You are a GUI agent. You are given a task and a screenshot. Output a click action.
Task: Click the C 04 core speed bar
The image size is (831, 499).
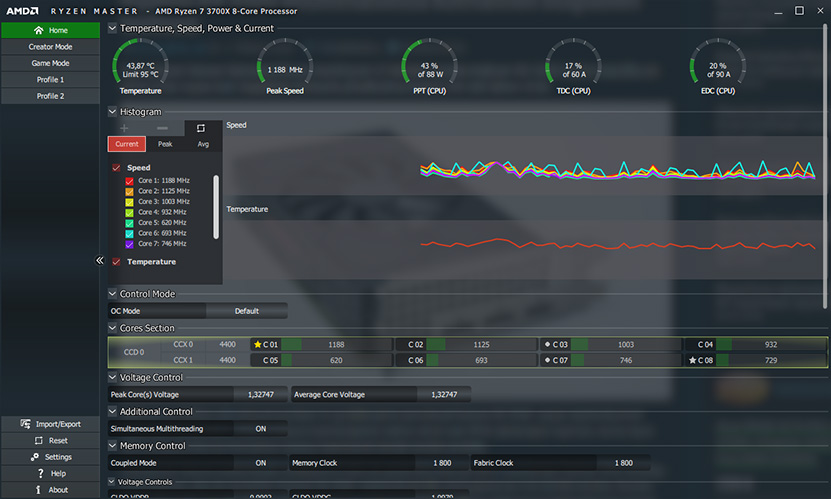click(771, 344)
